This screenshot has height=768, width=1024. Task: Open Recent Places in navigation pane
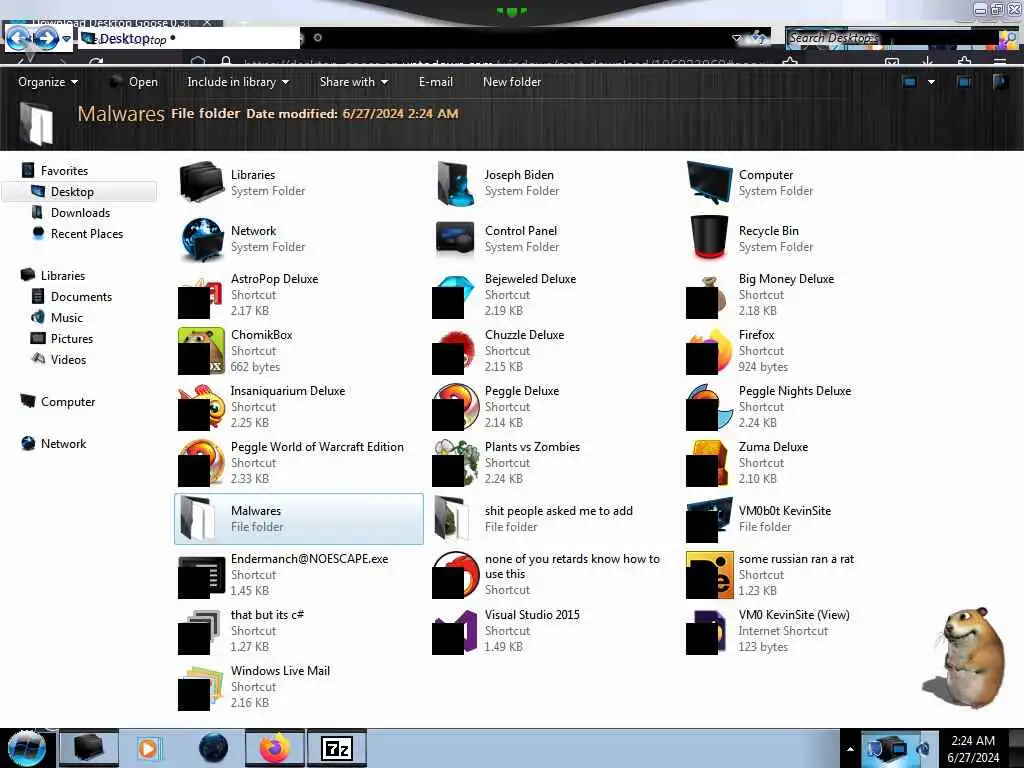pyautogui.click(x=87, y=233)
